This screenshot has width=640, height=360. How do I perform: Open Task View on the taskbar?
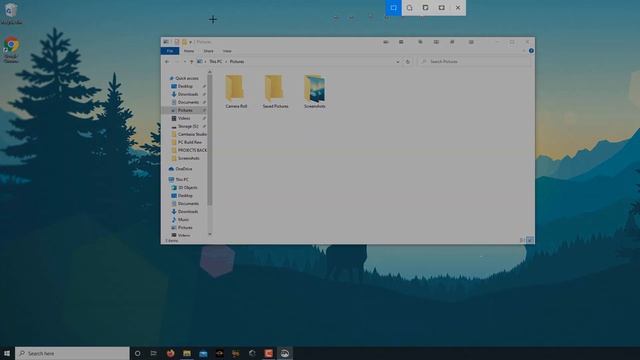point(153,353)
